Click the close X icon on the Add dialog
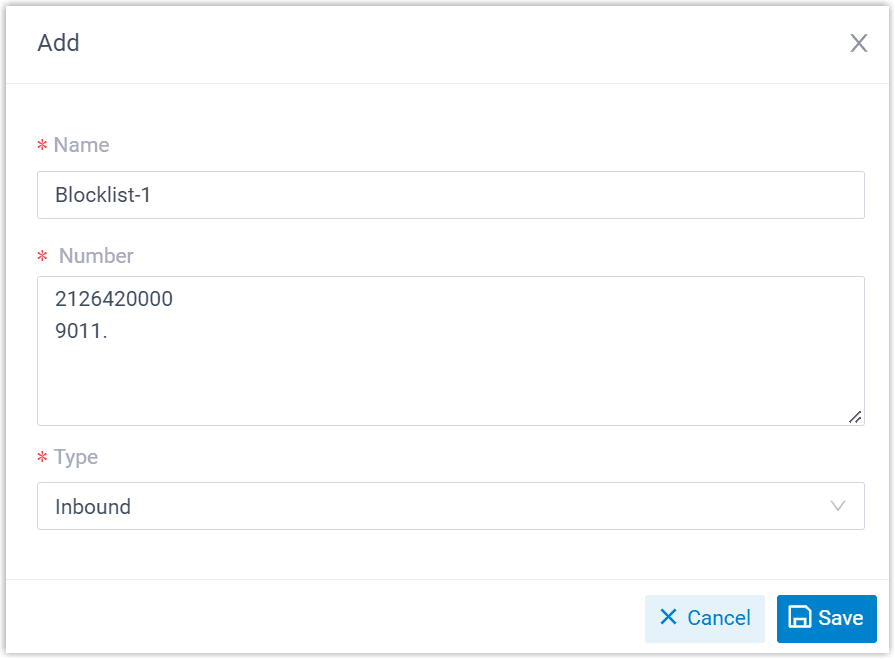The width and height of the screenshot is (895, 659). 858,43
